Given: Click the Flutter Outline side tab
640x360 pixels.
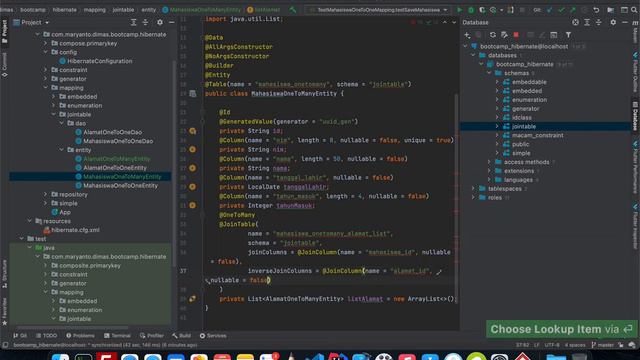Looking at the screenshot, I should (635, 72).
